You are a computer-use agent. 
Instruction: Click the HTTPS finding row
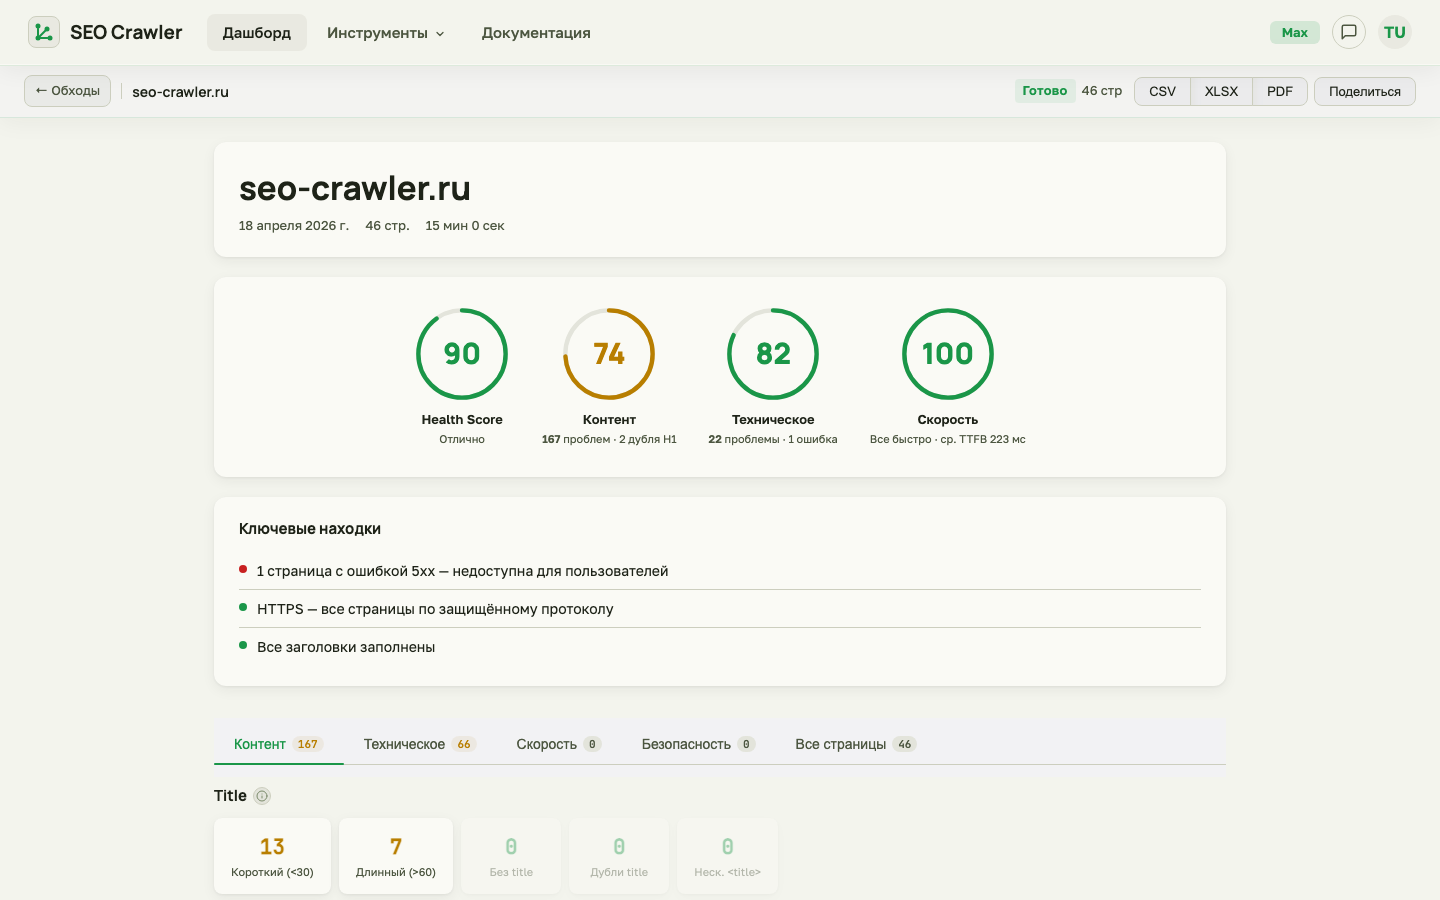point(720,609)
